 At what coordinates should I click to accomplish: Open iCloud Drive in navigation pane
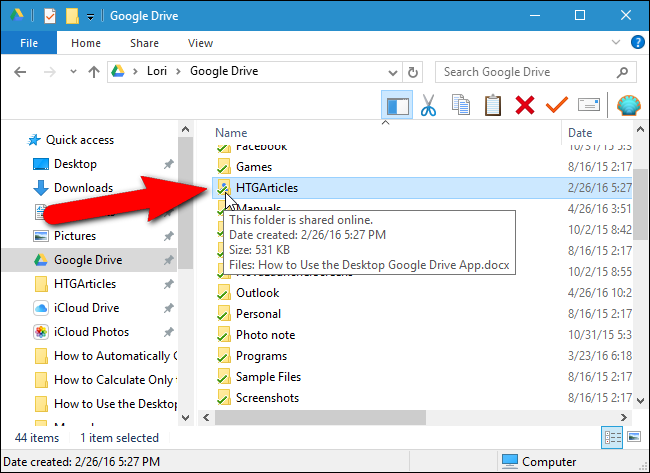(86, 308)
